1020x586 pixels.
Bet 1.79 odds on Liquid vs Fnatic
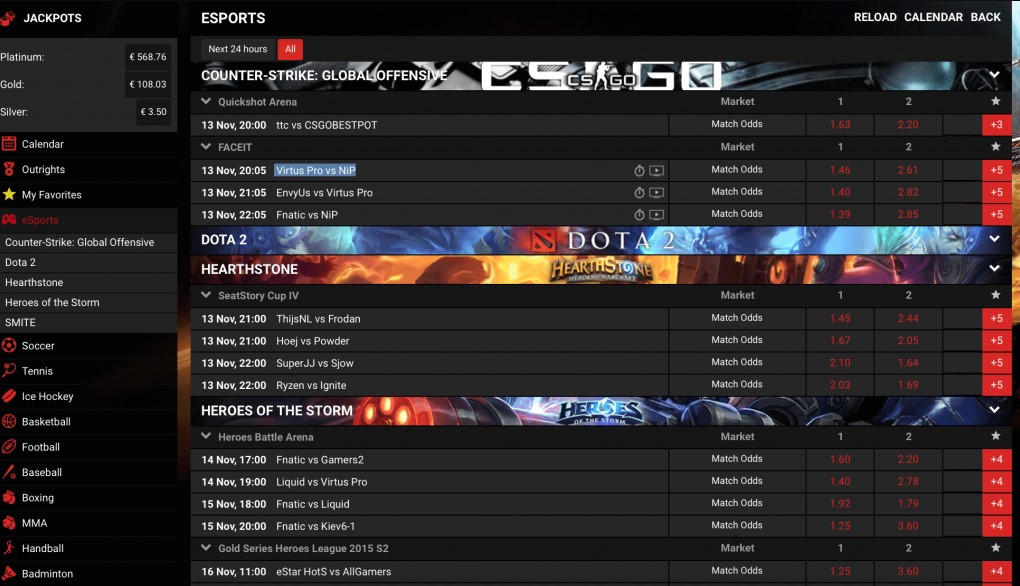point(908,504)
